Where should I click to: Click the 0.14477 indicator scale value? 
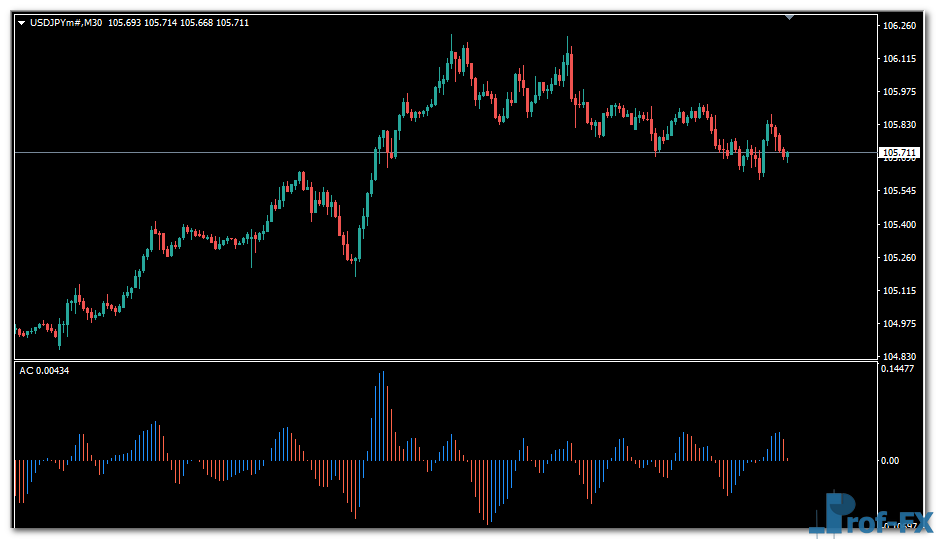point(900,369)
